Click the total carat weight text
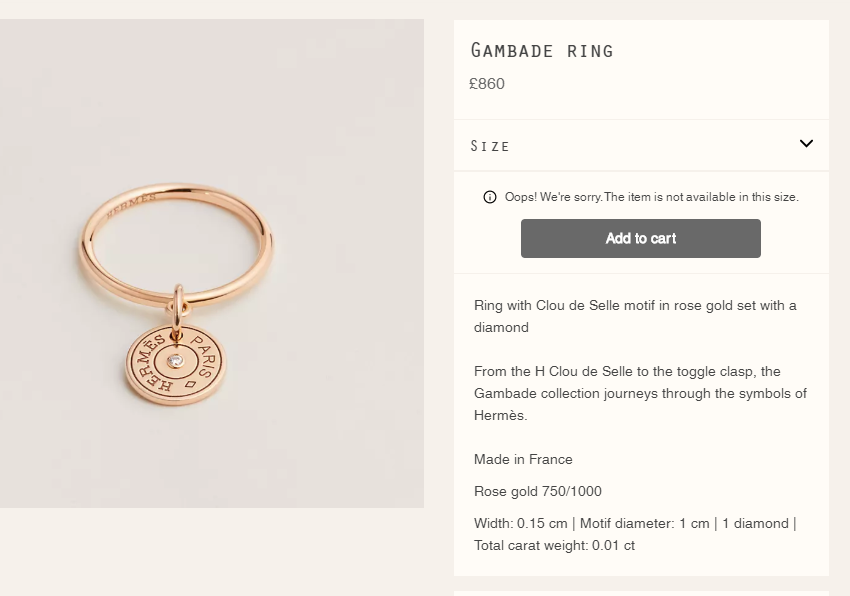Screen dimensions: 850x596 pos(554,545)
